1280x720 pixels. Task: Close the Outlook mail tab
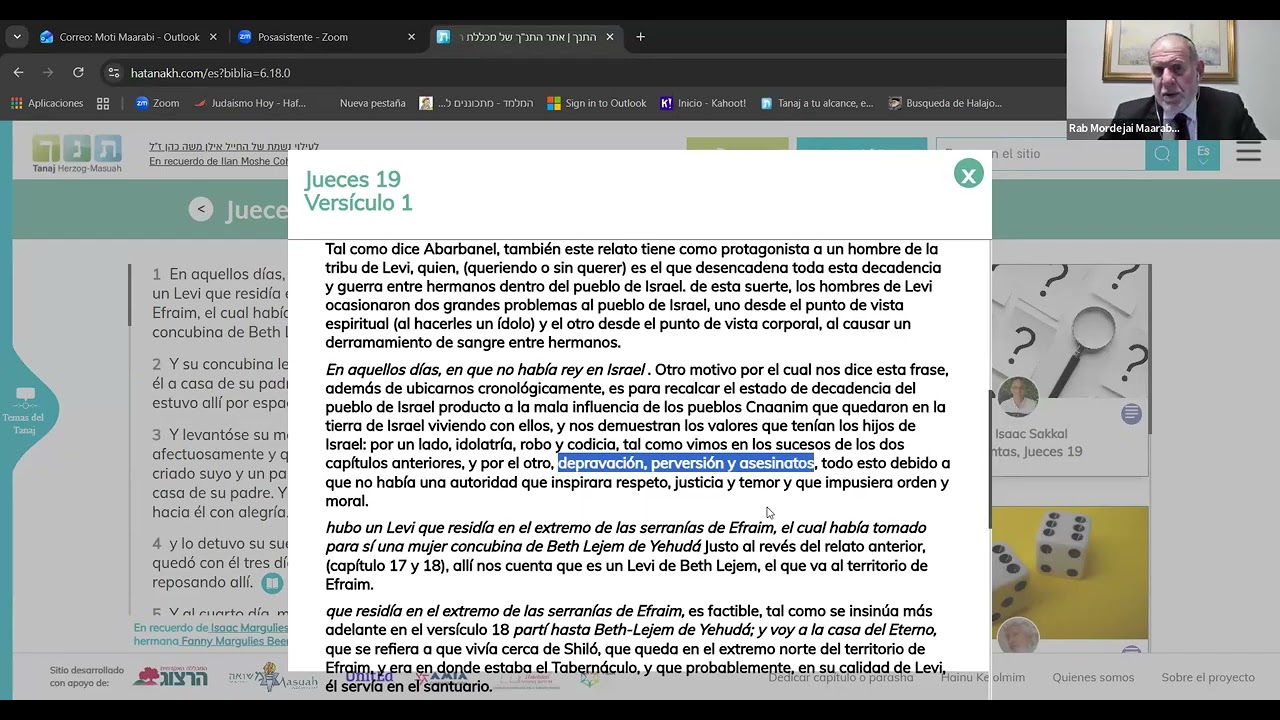213,37
